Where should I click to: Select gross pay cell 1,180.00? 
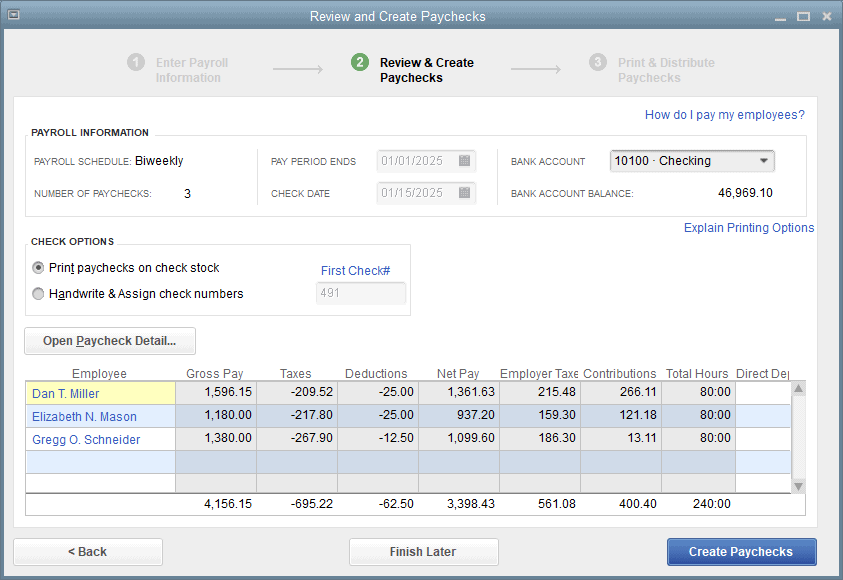point(216,416)
